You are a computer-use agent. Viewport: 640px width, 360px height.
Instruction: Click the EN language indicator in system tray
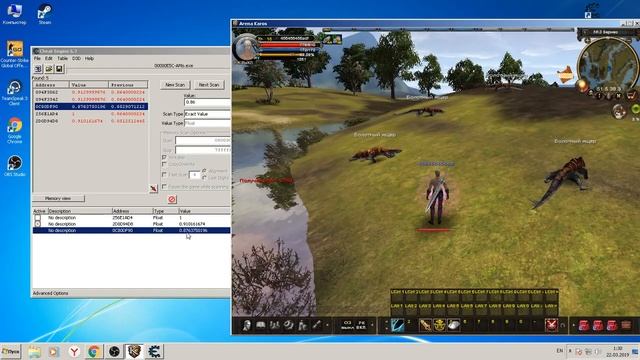pos(560,351)
